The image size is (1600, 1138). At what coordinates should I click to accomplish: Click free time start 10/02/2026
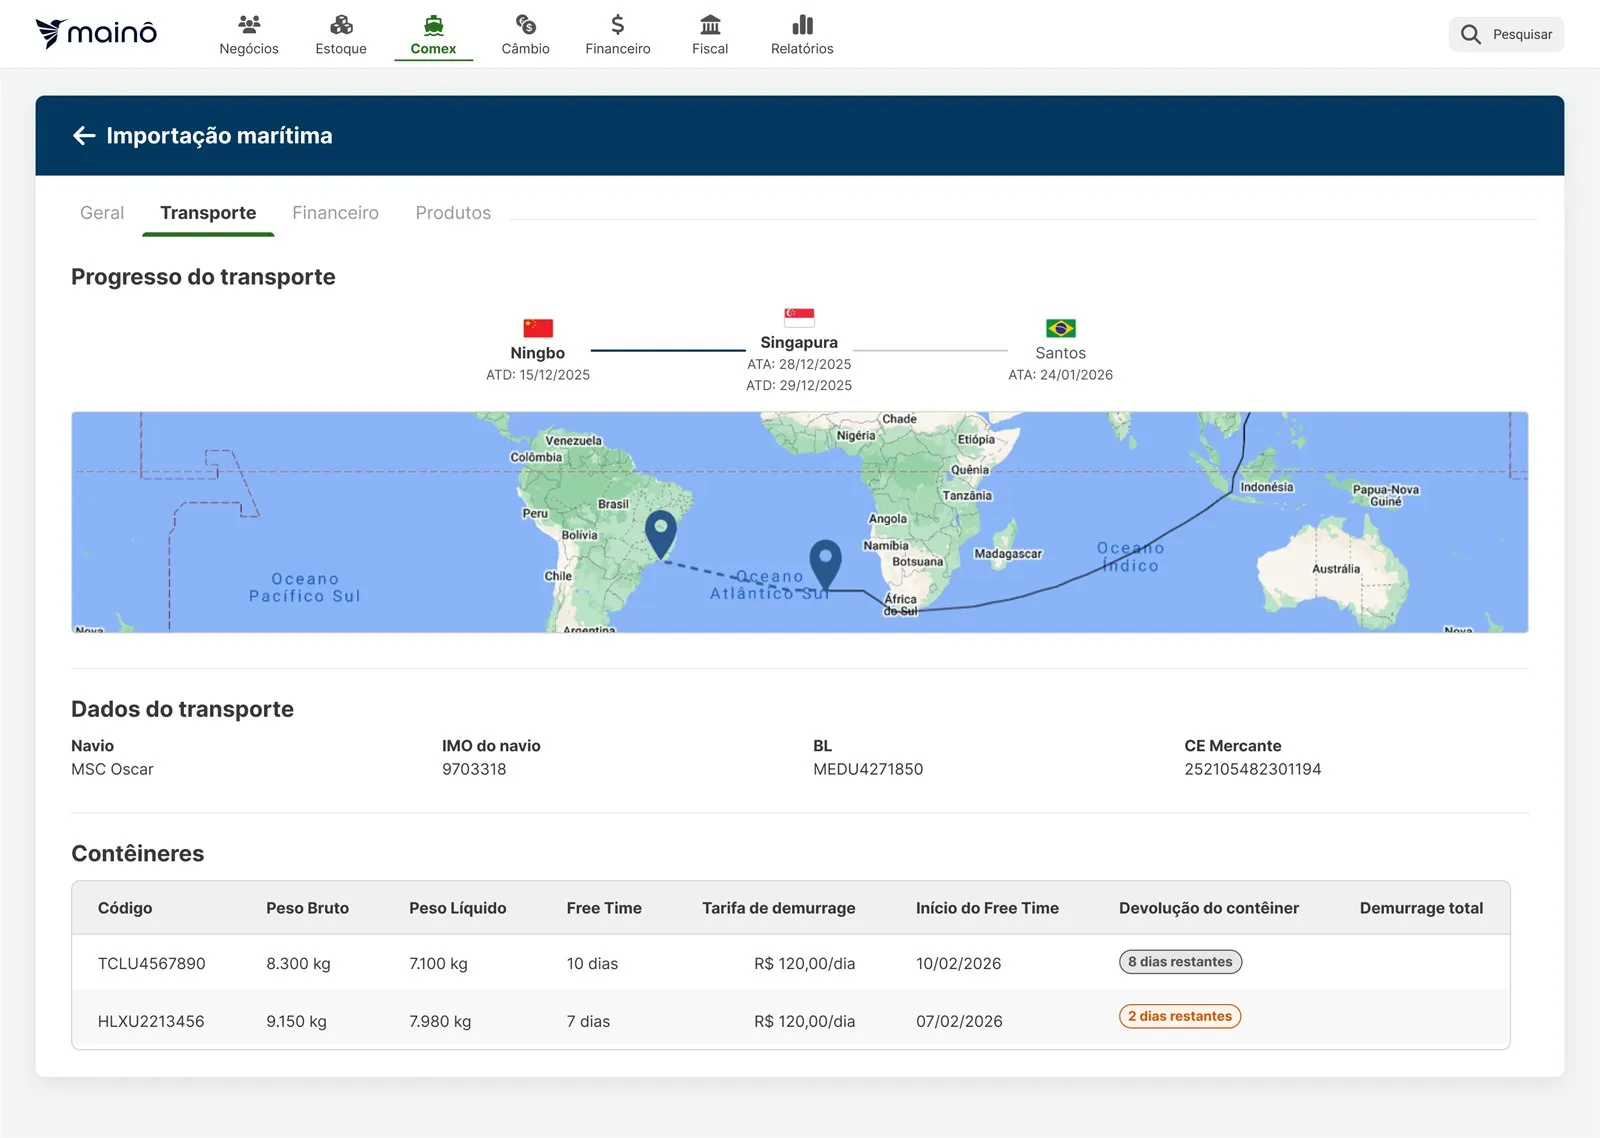958,964
